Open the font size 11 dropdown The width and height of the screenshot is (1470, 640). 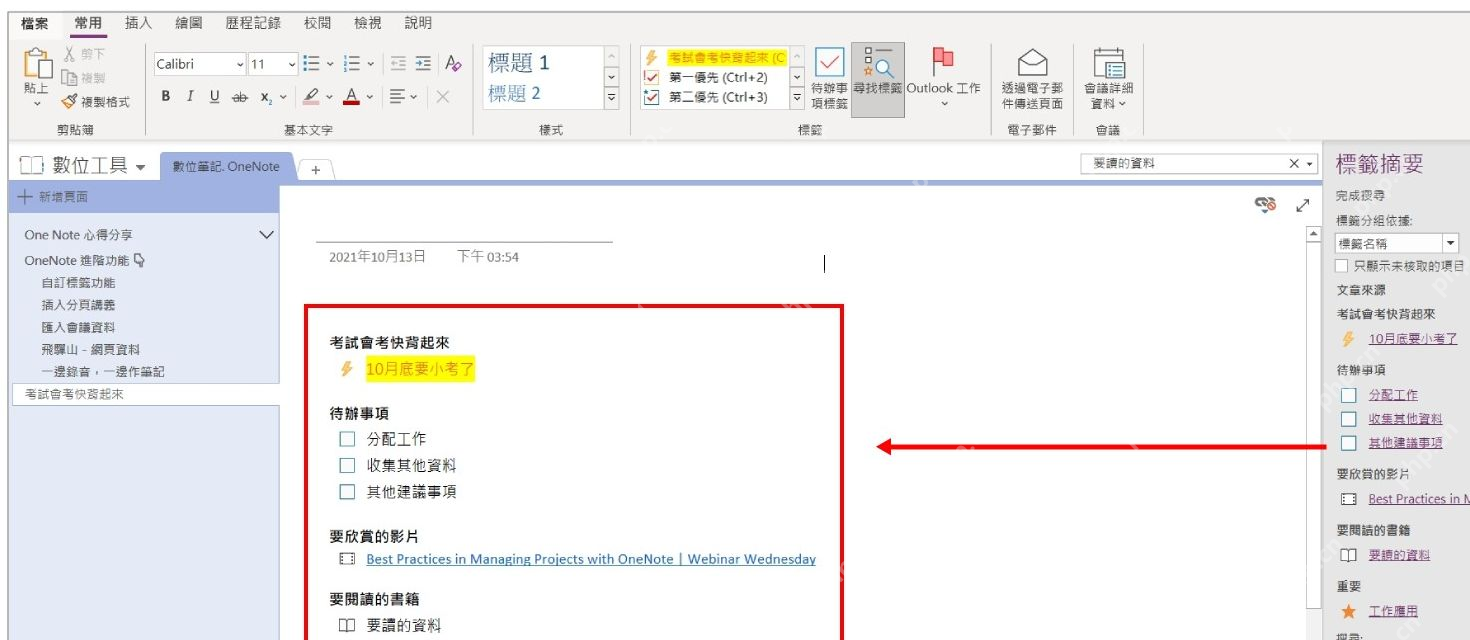pyautogui.click(x=292, y=64)
